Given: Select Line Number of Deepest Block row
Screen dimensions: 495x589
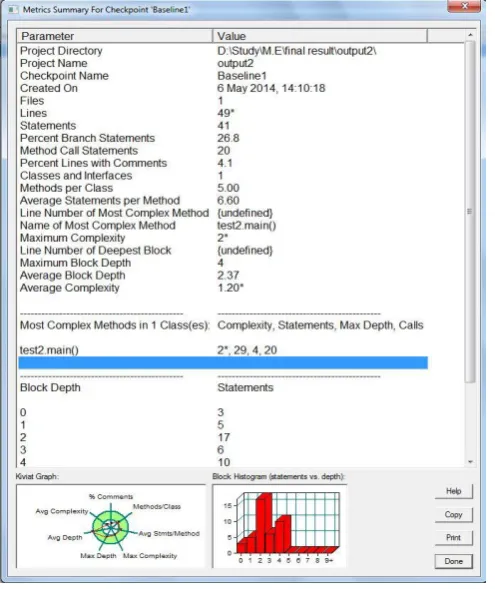Looking at the screenshot, I should click(223, 250).
